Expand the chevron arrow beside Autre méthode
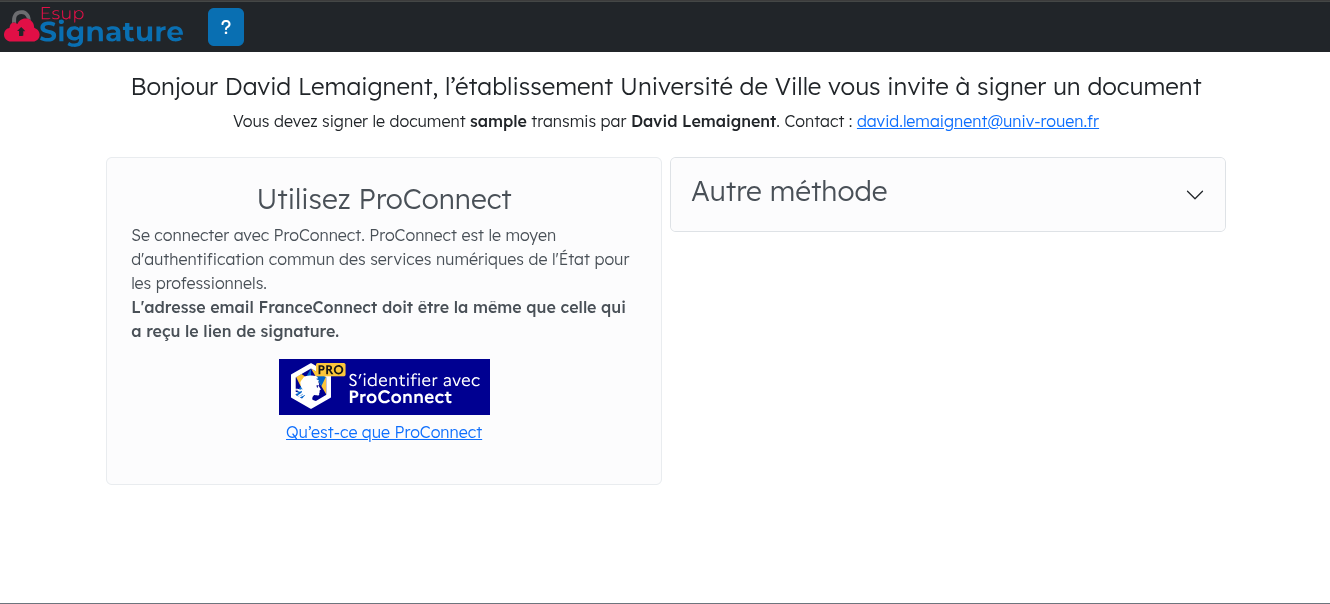Screen dimensions: 1330x604 tap(1194, 195)
